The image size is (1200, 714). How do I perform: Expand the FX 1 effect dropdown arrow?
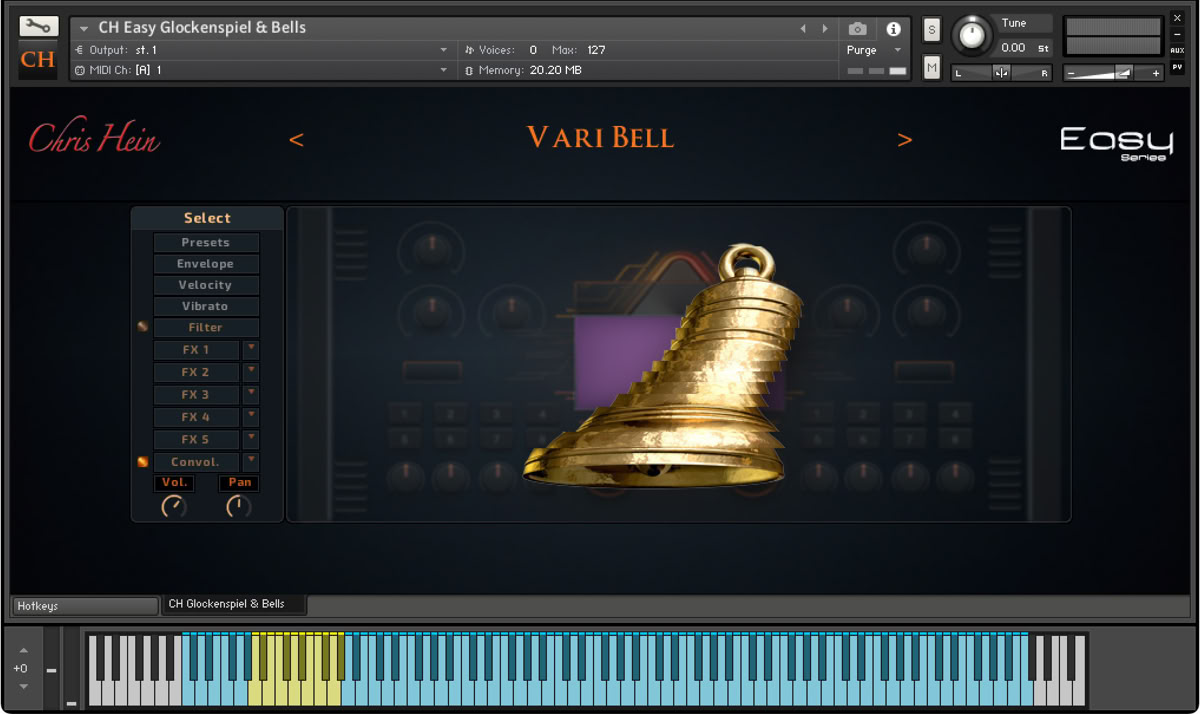point(251,349)
